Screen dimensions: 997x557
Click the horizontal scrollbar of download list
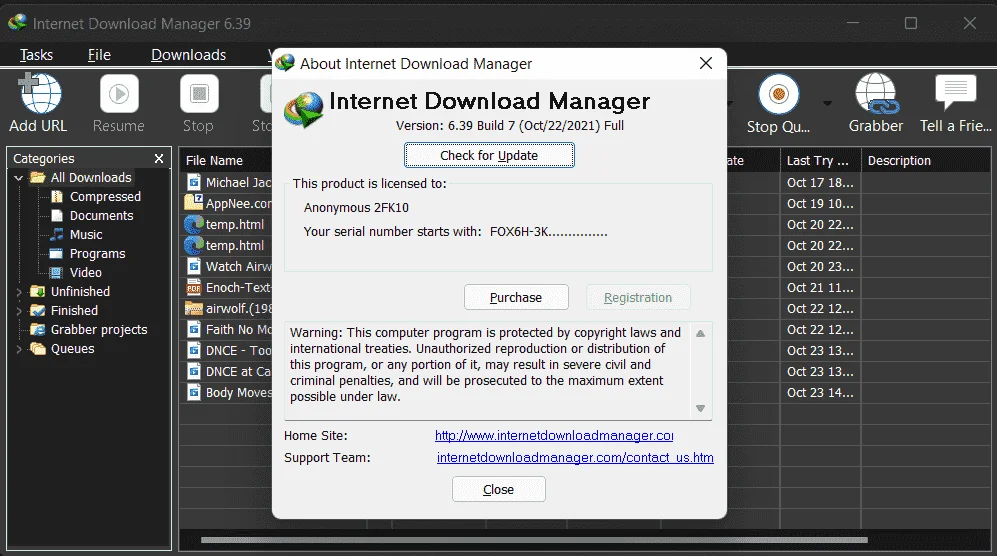pyautogui.click(x=534, y=540)
